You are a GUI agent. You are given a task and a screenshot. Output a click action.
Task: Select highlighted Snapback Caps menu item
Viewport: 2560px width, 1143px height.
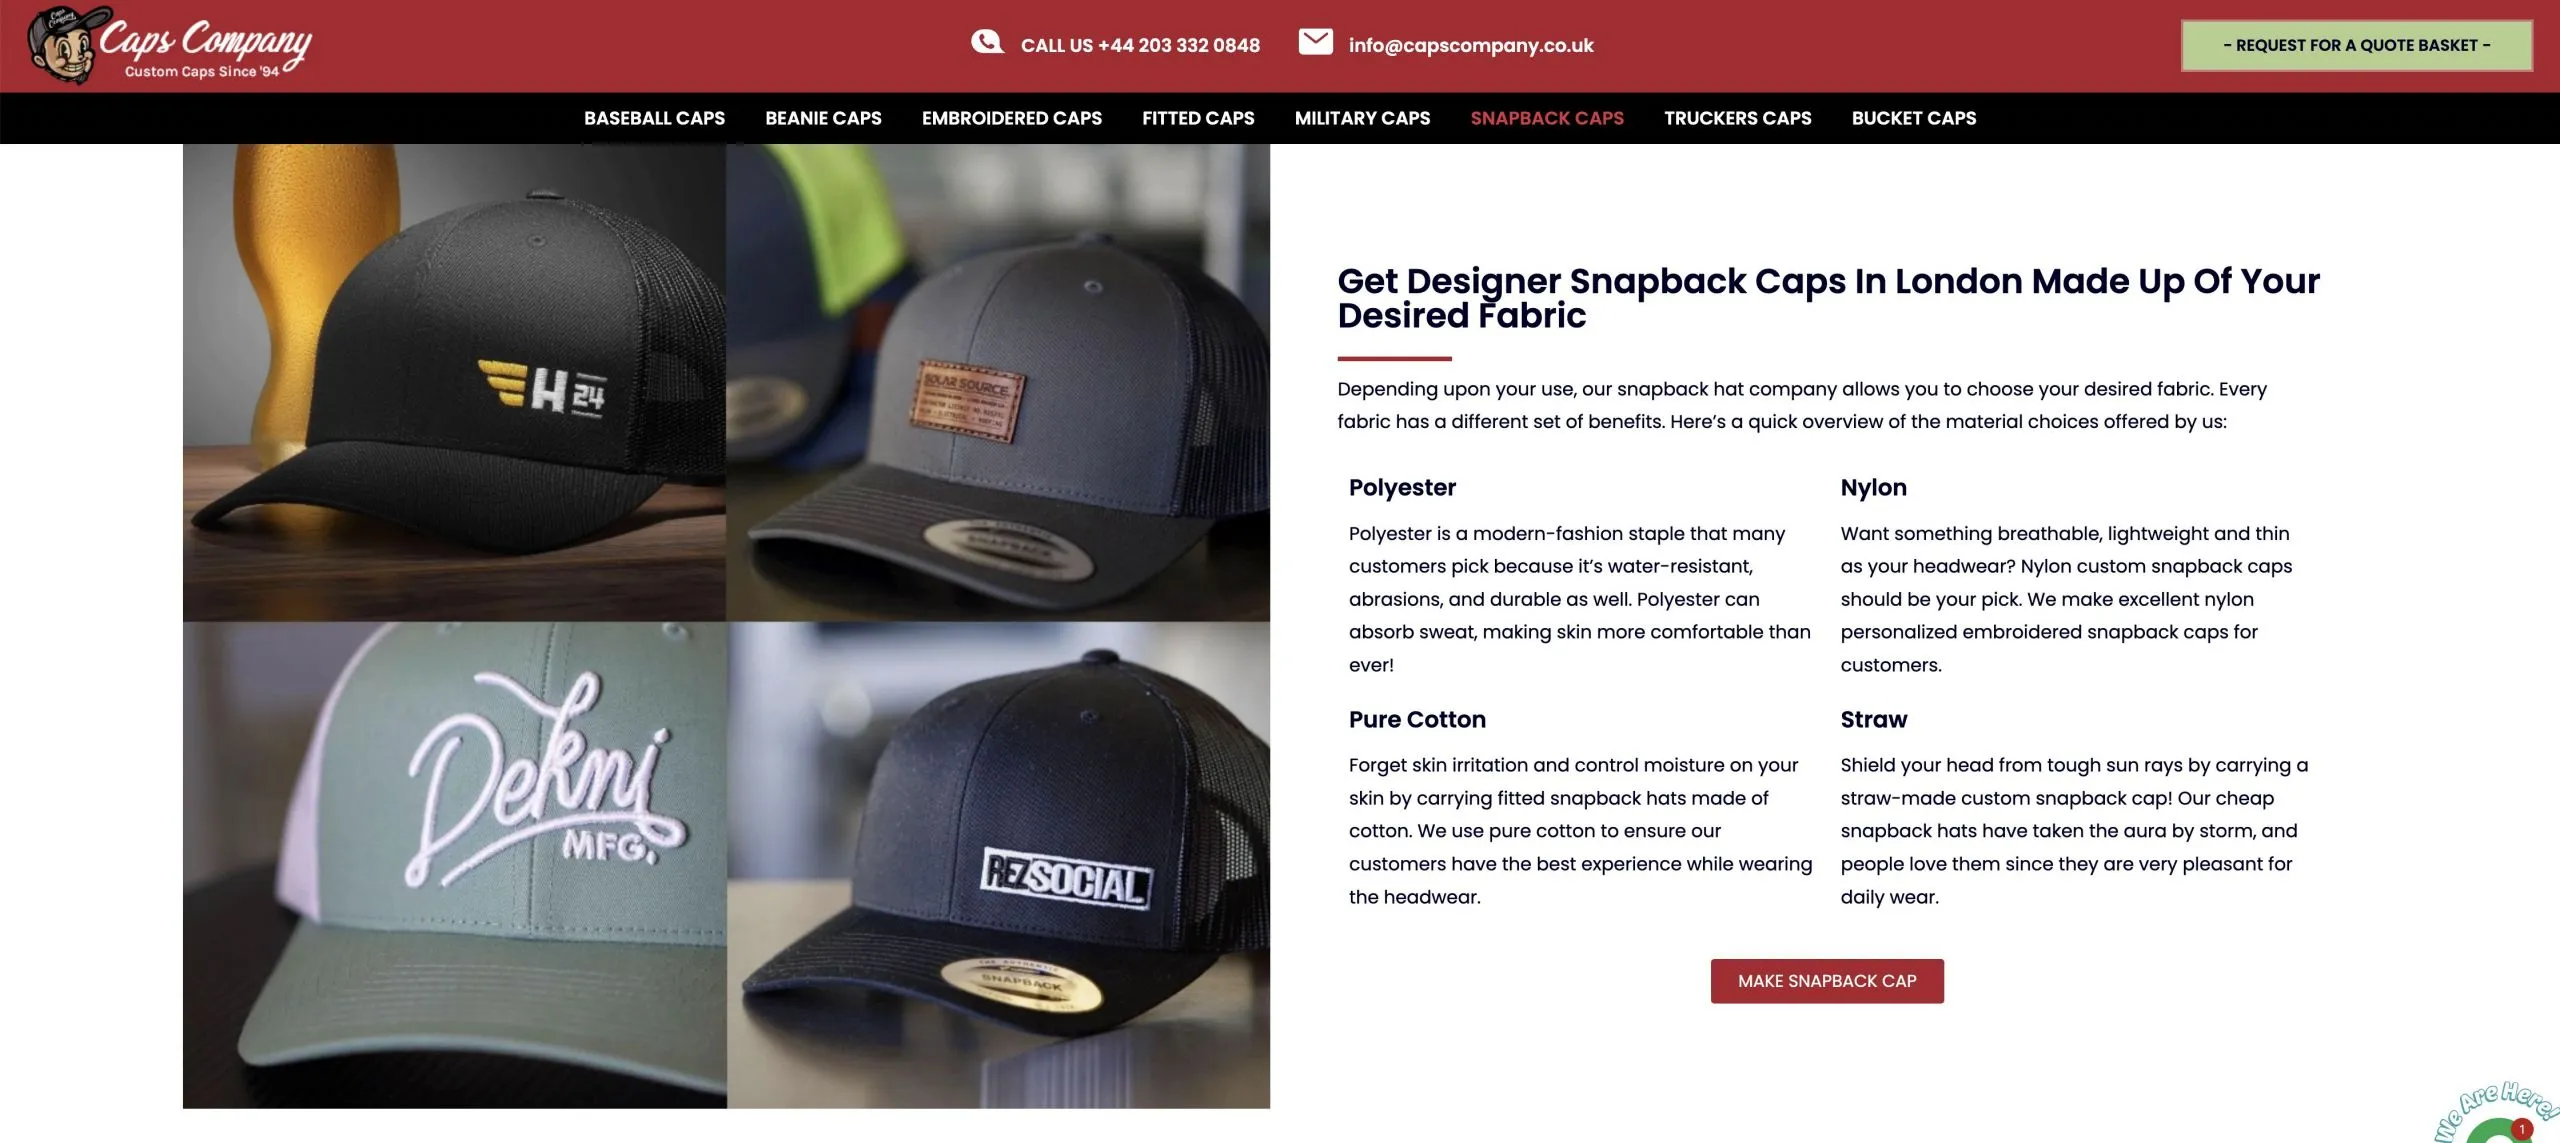1547,118
